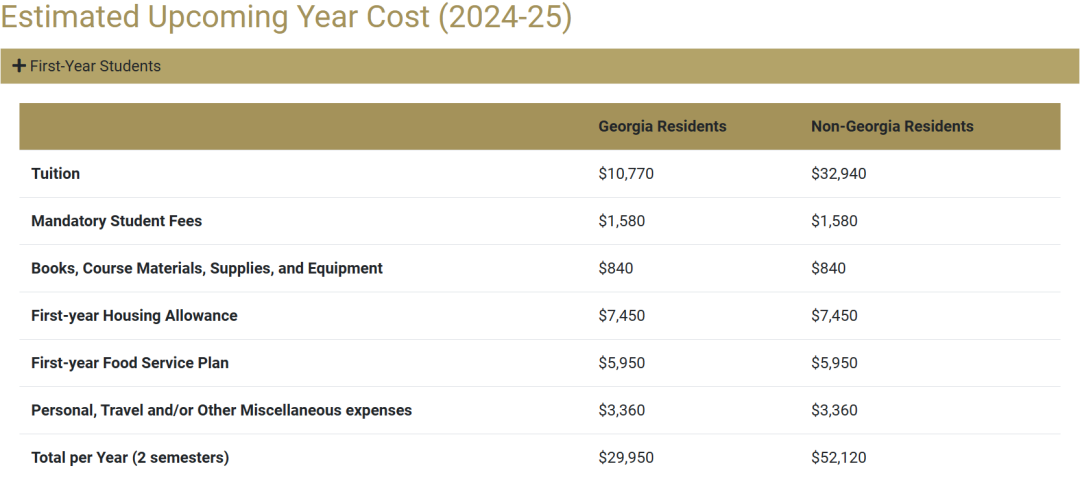The width and height of the screenshot is (1080, 479).
Task: Select Georgia Residents mandatory fees $1,580
Action: click(x=622, y=221)
